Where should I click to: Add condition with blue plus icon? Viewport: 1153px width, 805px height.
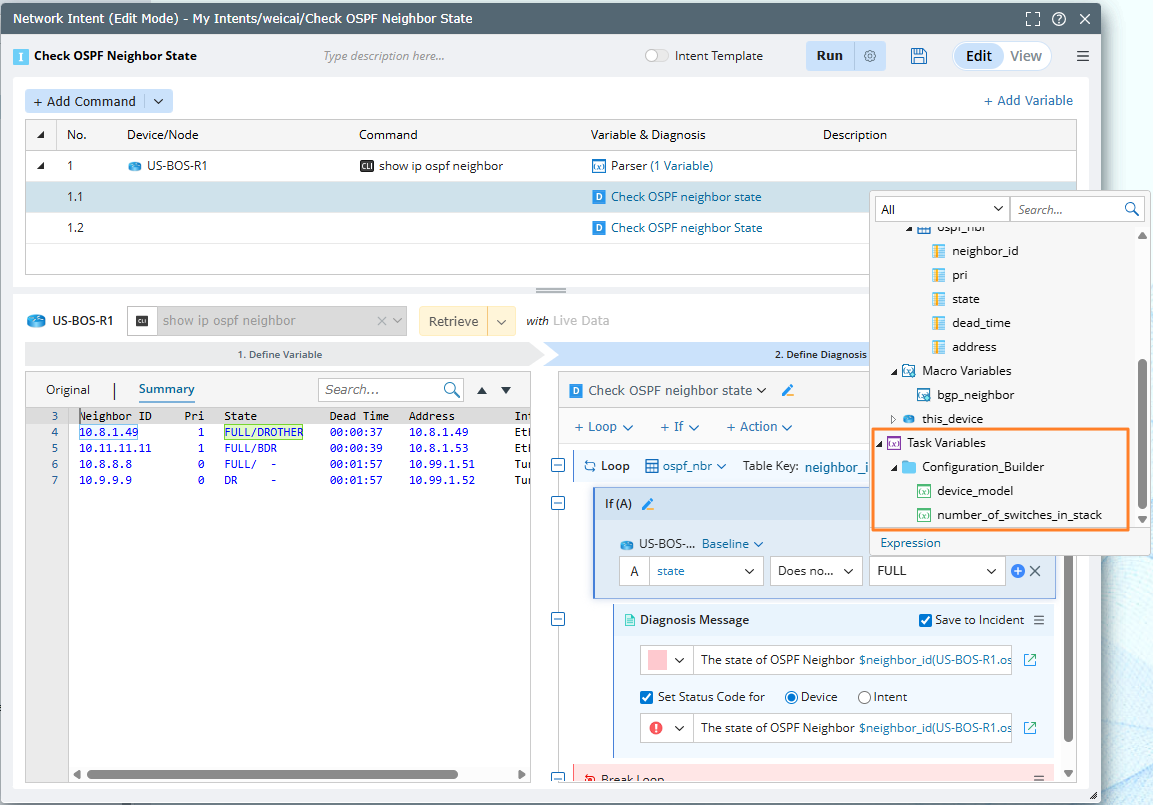1018,571
